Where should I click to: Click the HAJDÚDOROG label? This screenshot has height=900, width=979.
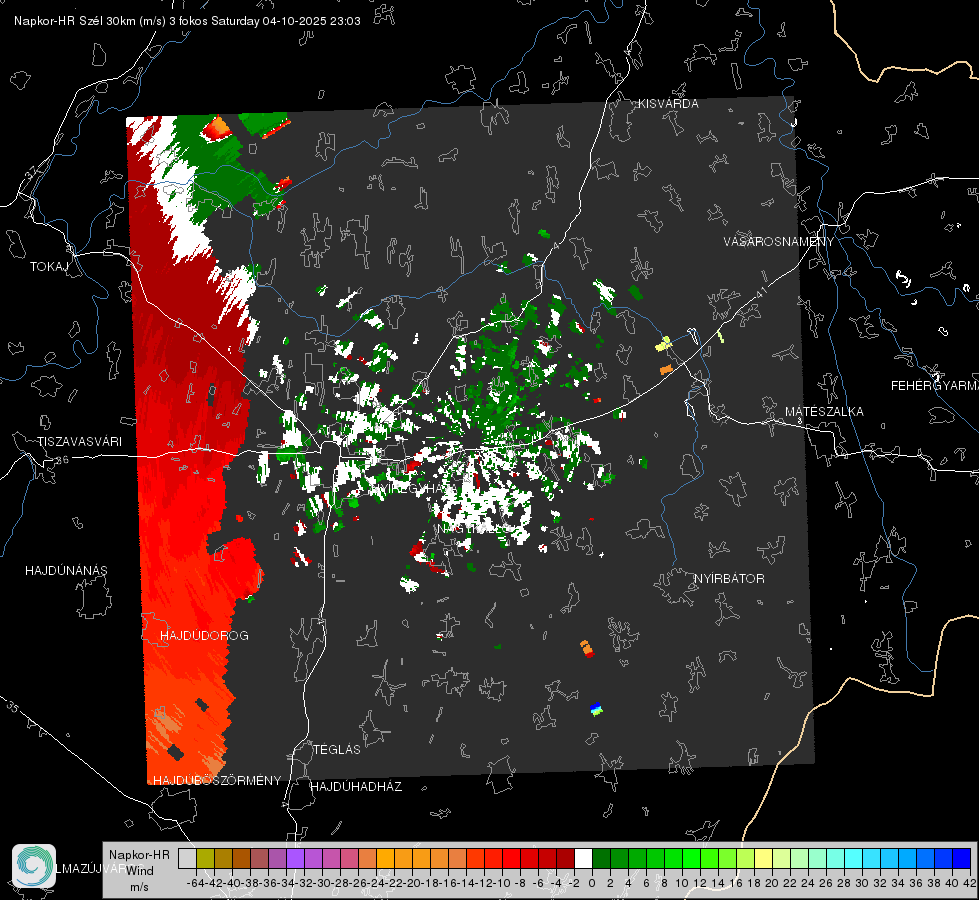[204, 635]
